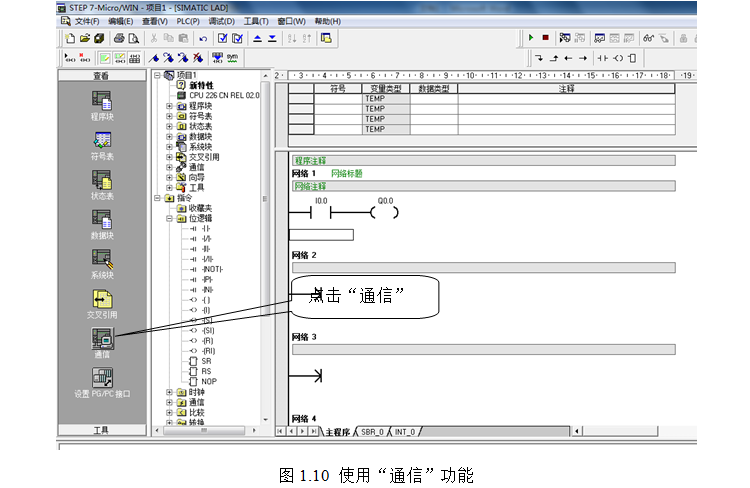Image resolution: width=750 pixels, height=488 pixels.
Task: Collapse the 项目1 root node
Action: [x=157, y=76]
